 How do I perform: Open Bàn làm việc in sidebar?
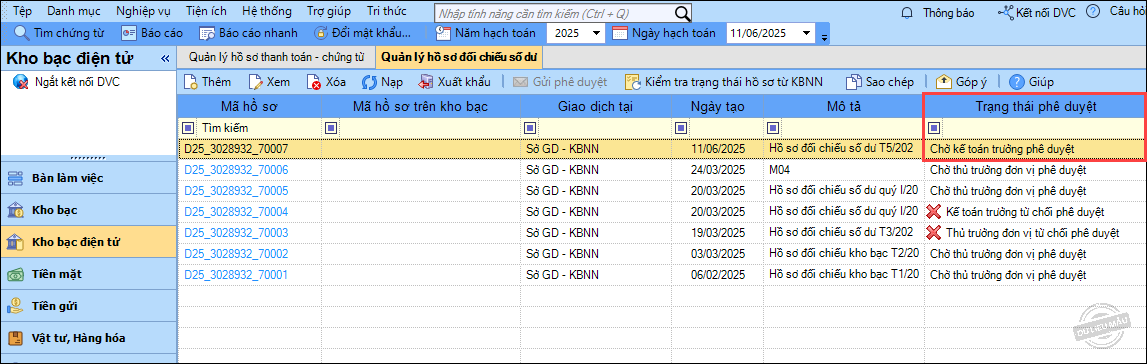(x=89, y=178)
